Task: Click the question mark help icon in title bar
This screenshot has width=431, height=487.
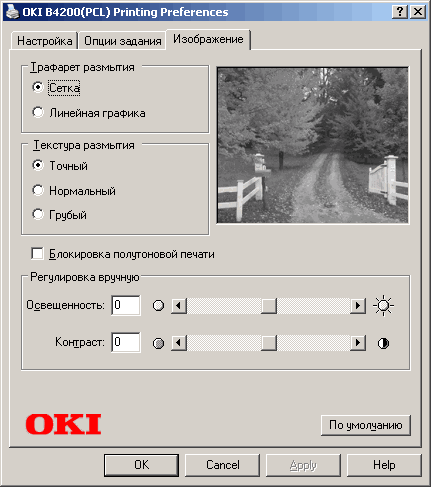Action: tap(399, 12)
